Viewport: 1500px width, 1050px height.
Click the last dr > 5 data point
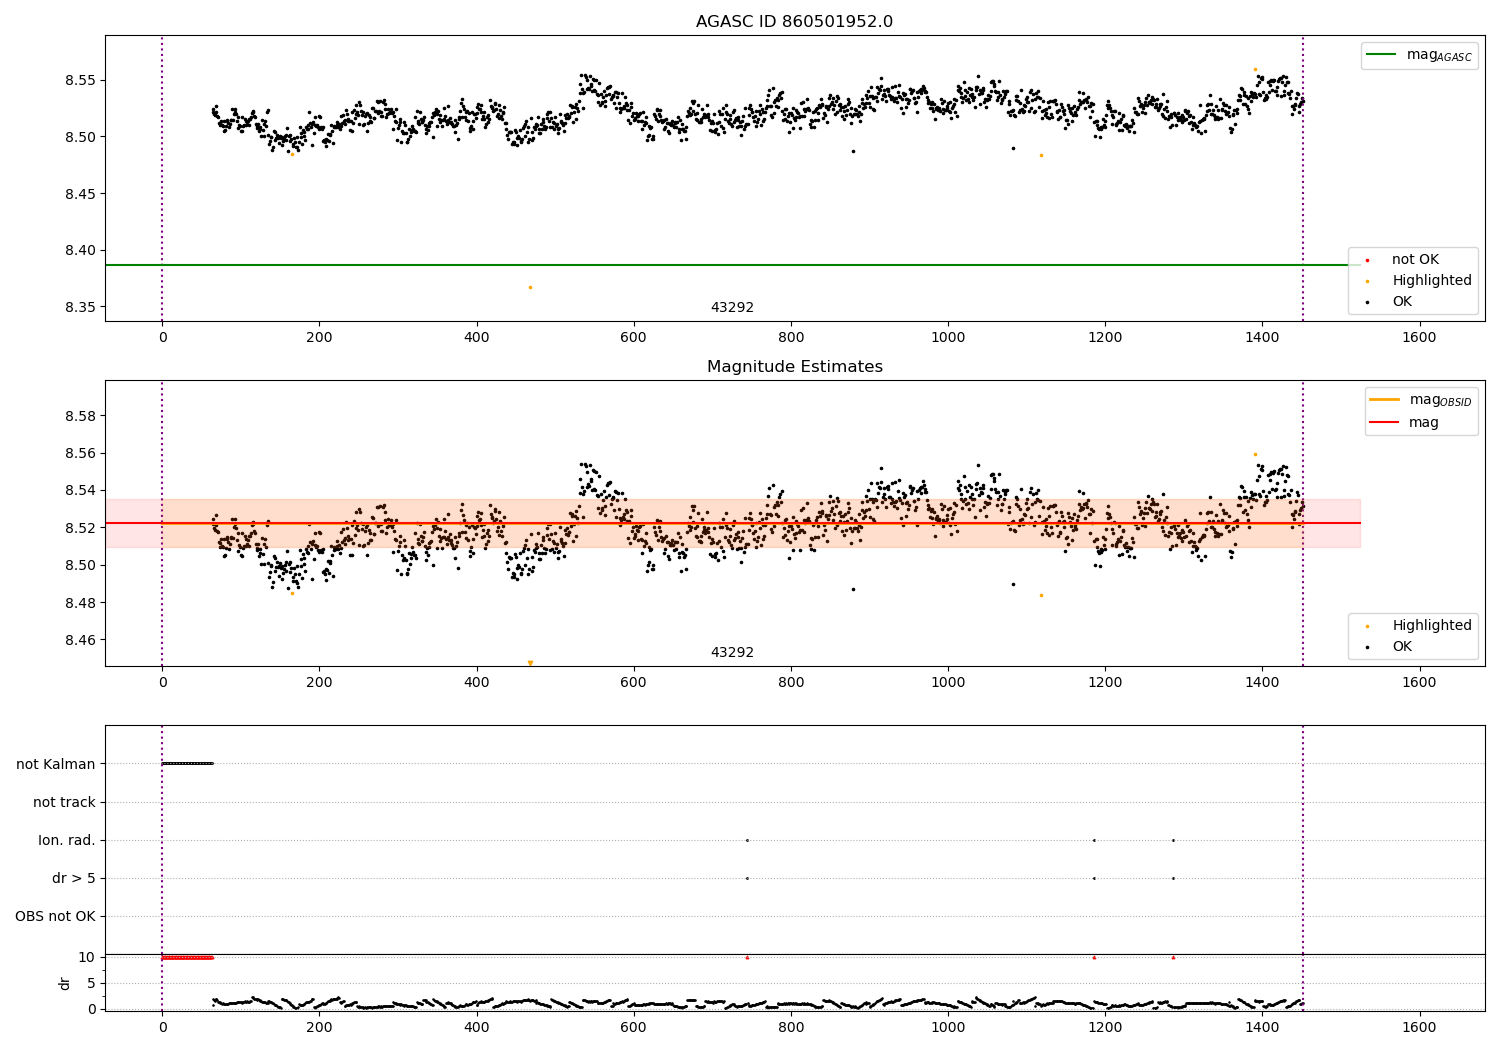point(1173,878)
